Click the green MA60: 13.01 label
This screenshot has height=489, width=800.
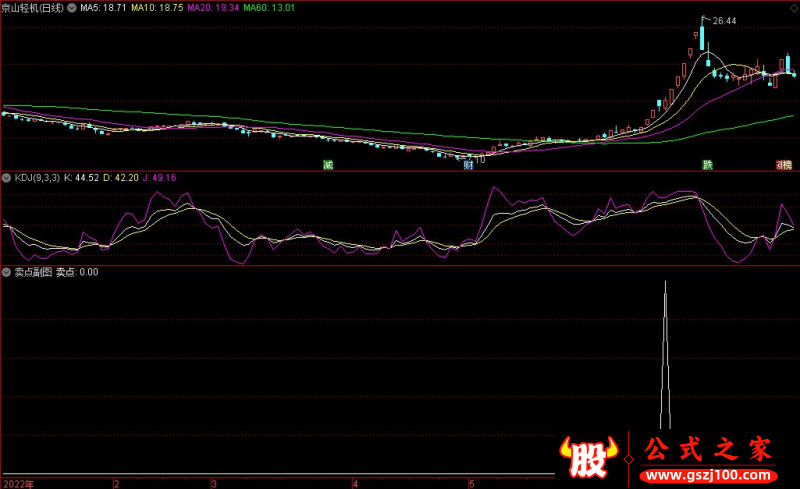pos(269,8)
